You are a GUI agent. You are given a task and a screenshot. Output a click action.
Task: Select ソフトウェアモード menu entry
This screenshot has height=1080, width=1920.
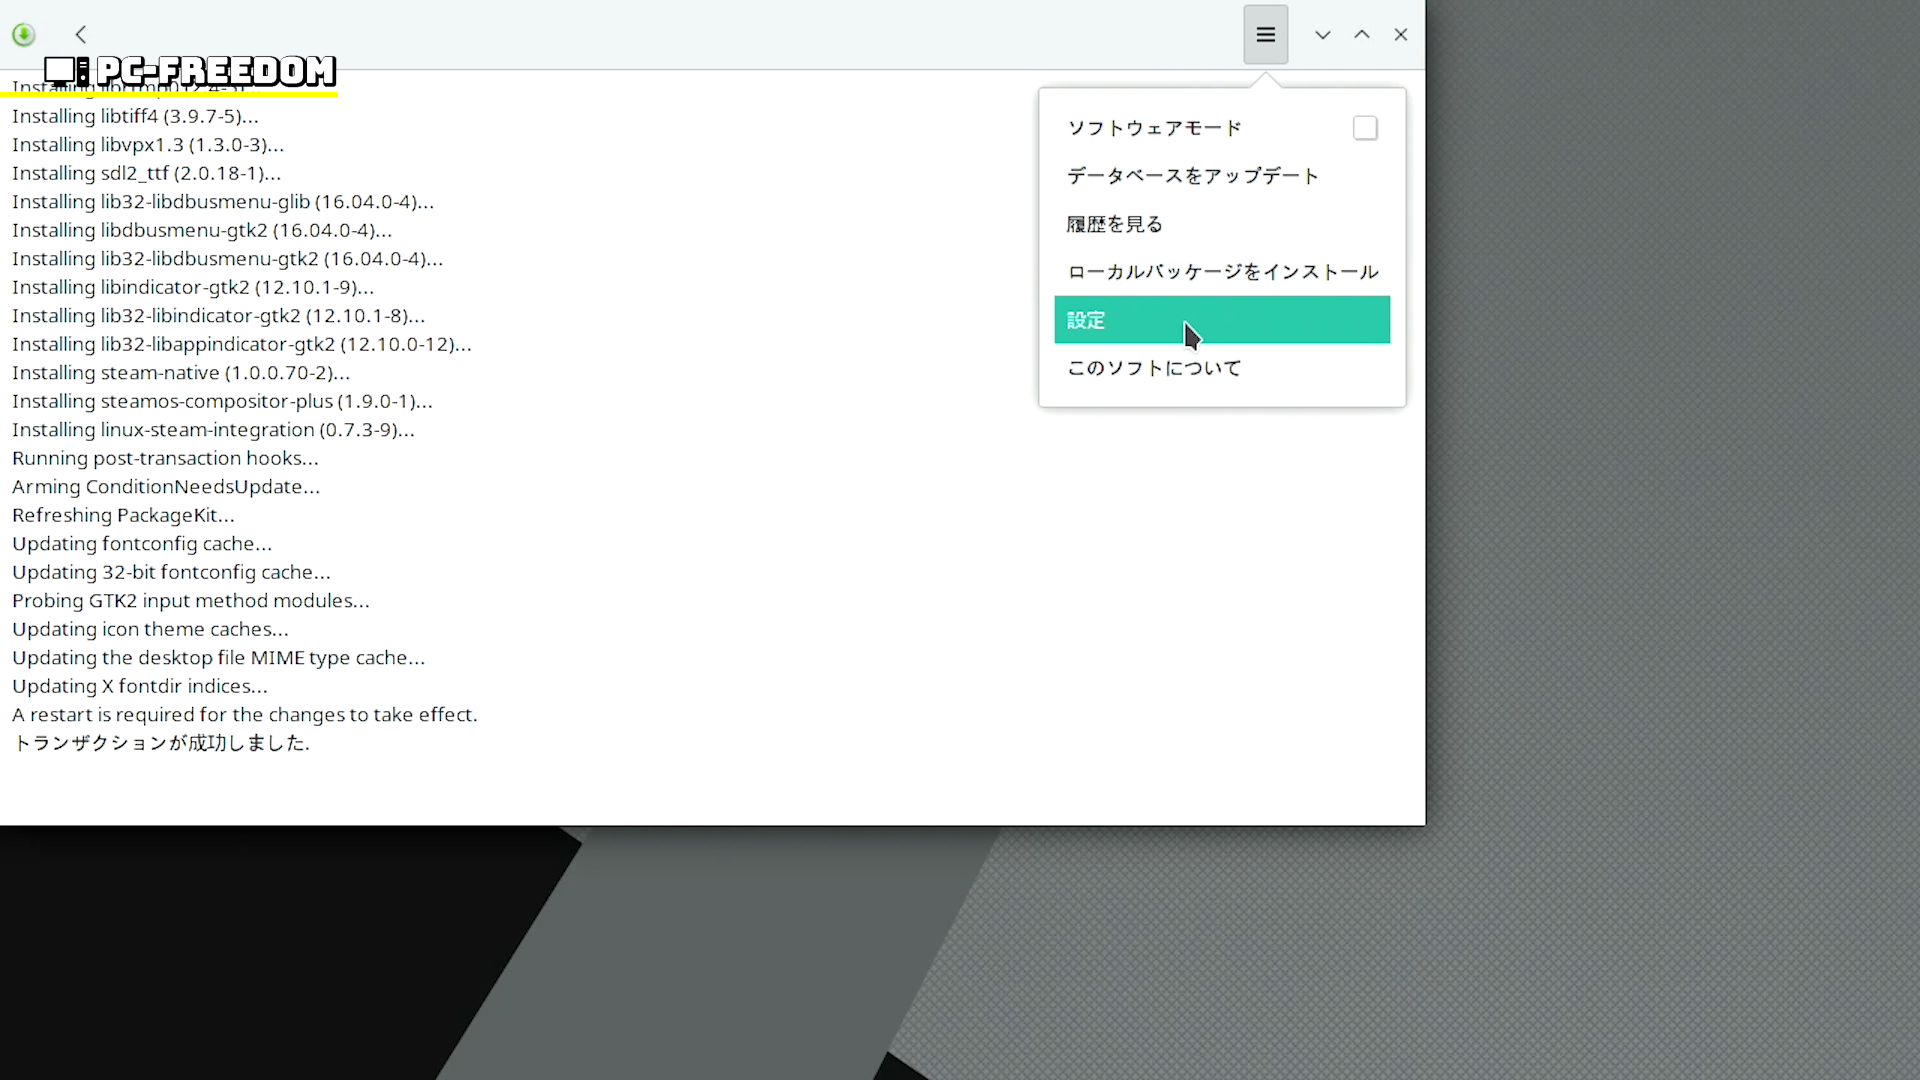(1154, 128)
